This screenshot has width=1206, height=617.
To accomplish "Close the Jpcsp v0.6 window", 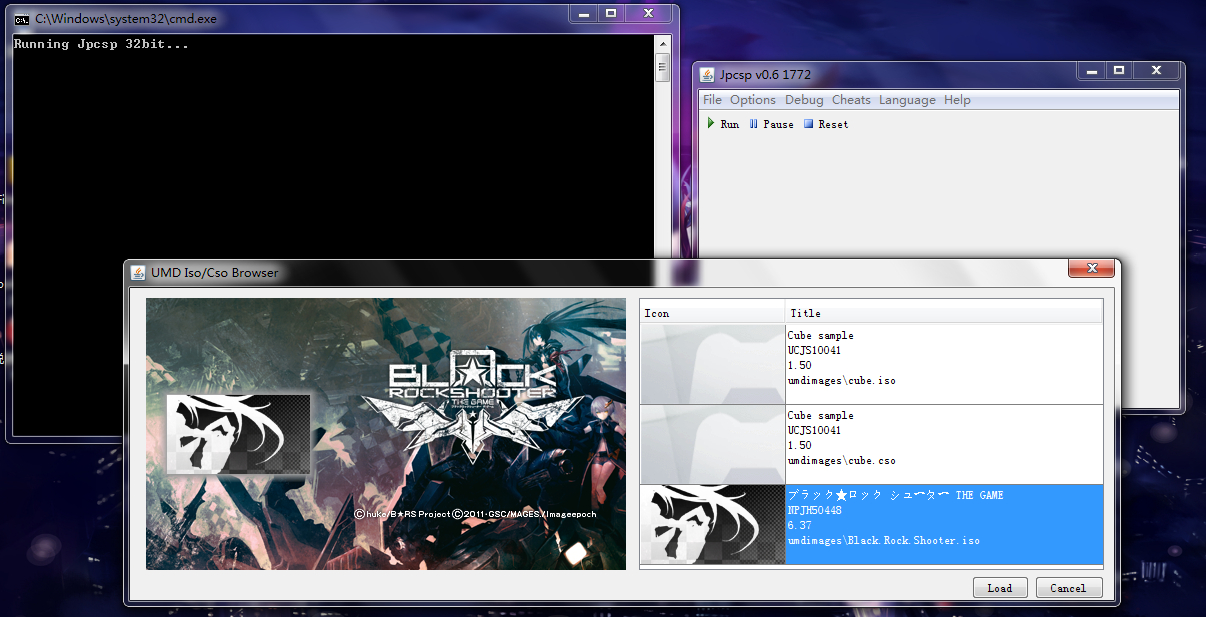I will click(1157, 70).
